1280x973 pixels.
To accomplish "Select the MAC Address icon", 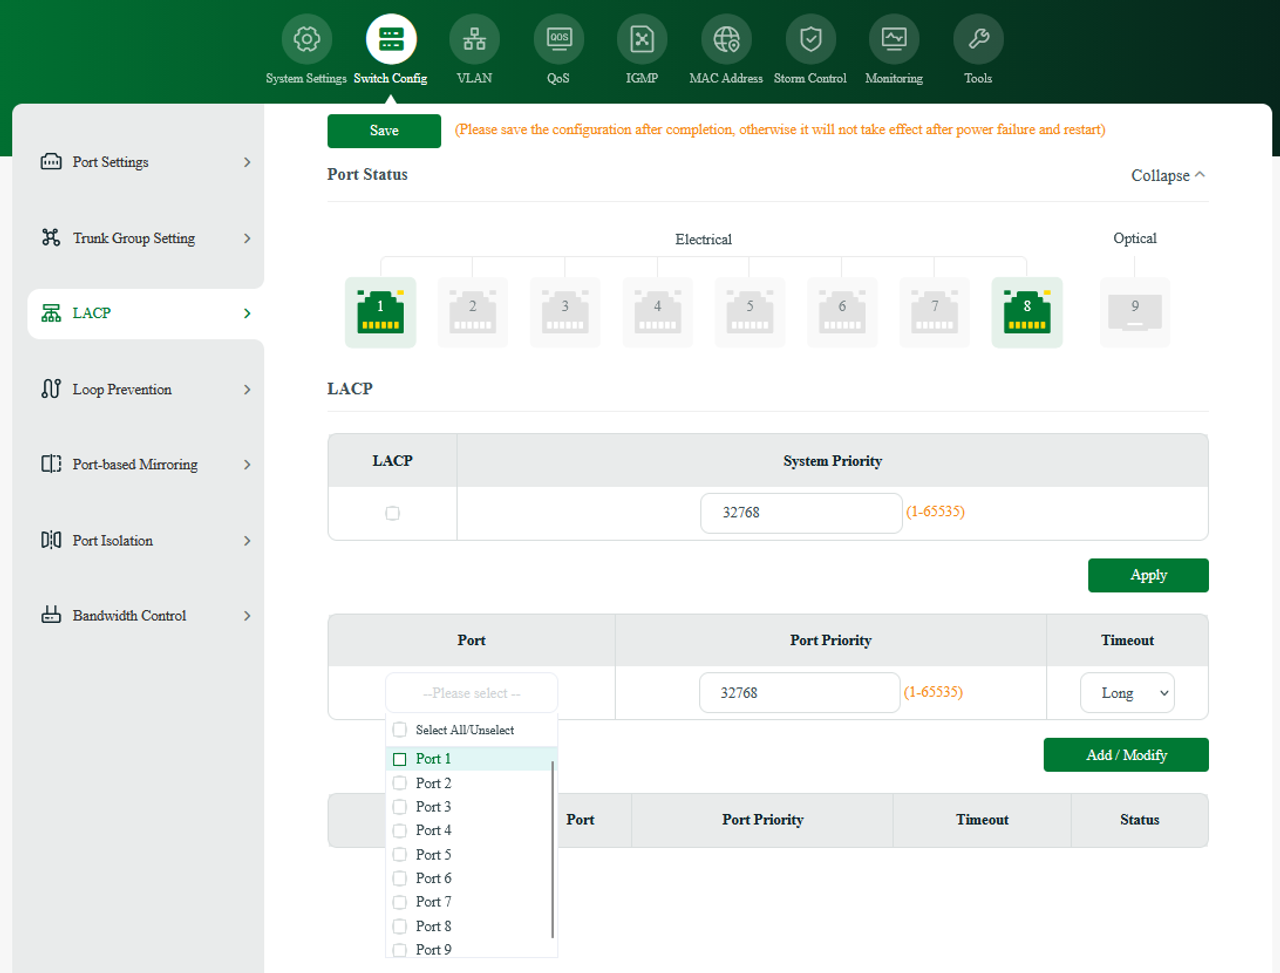I will 726,38.
